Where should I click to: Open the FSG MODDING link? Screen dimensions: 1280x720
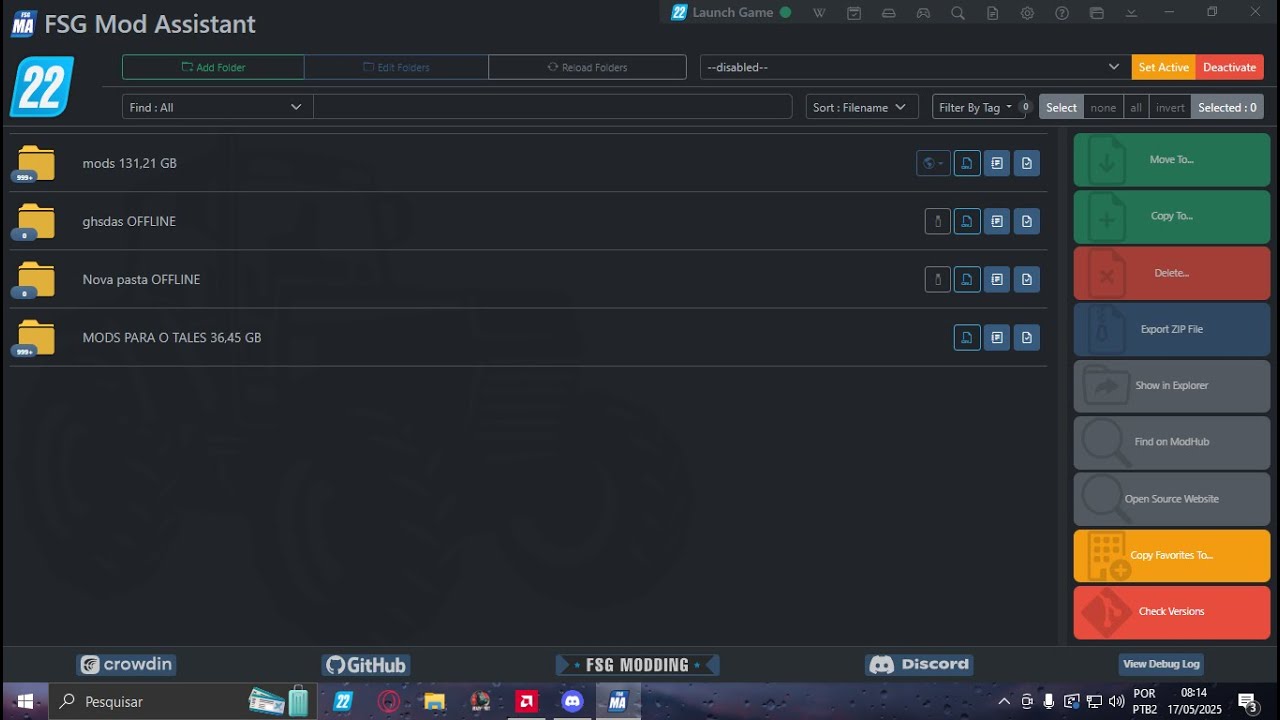click(x=638, y=665)
